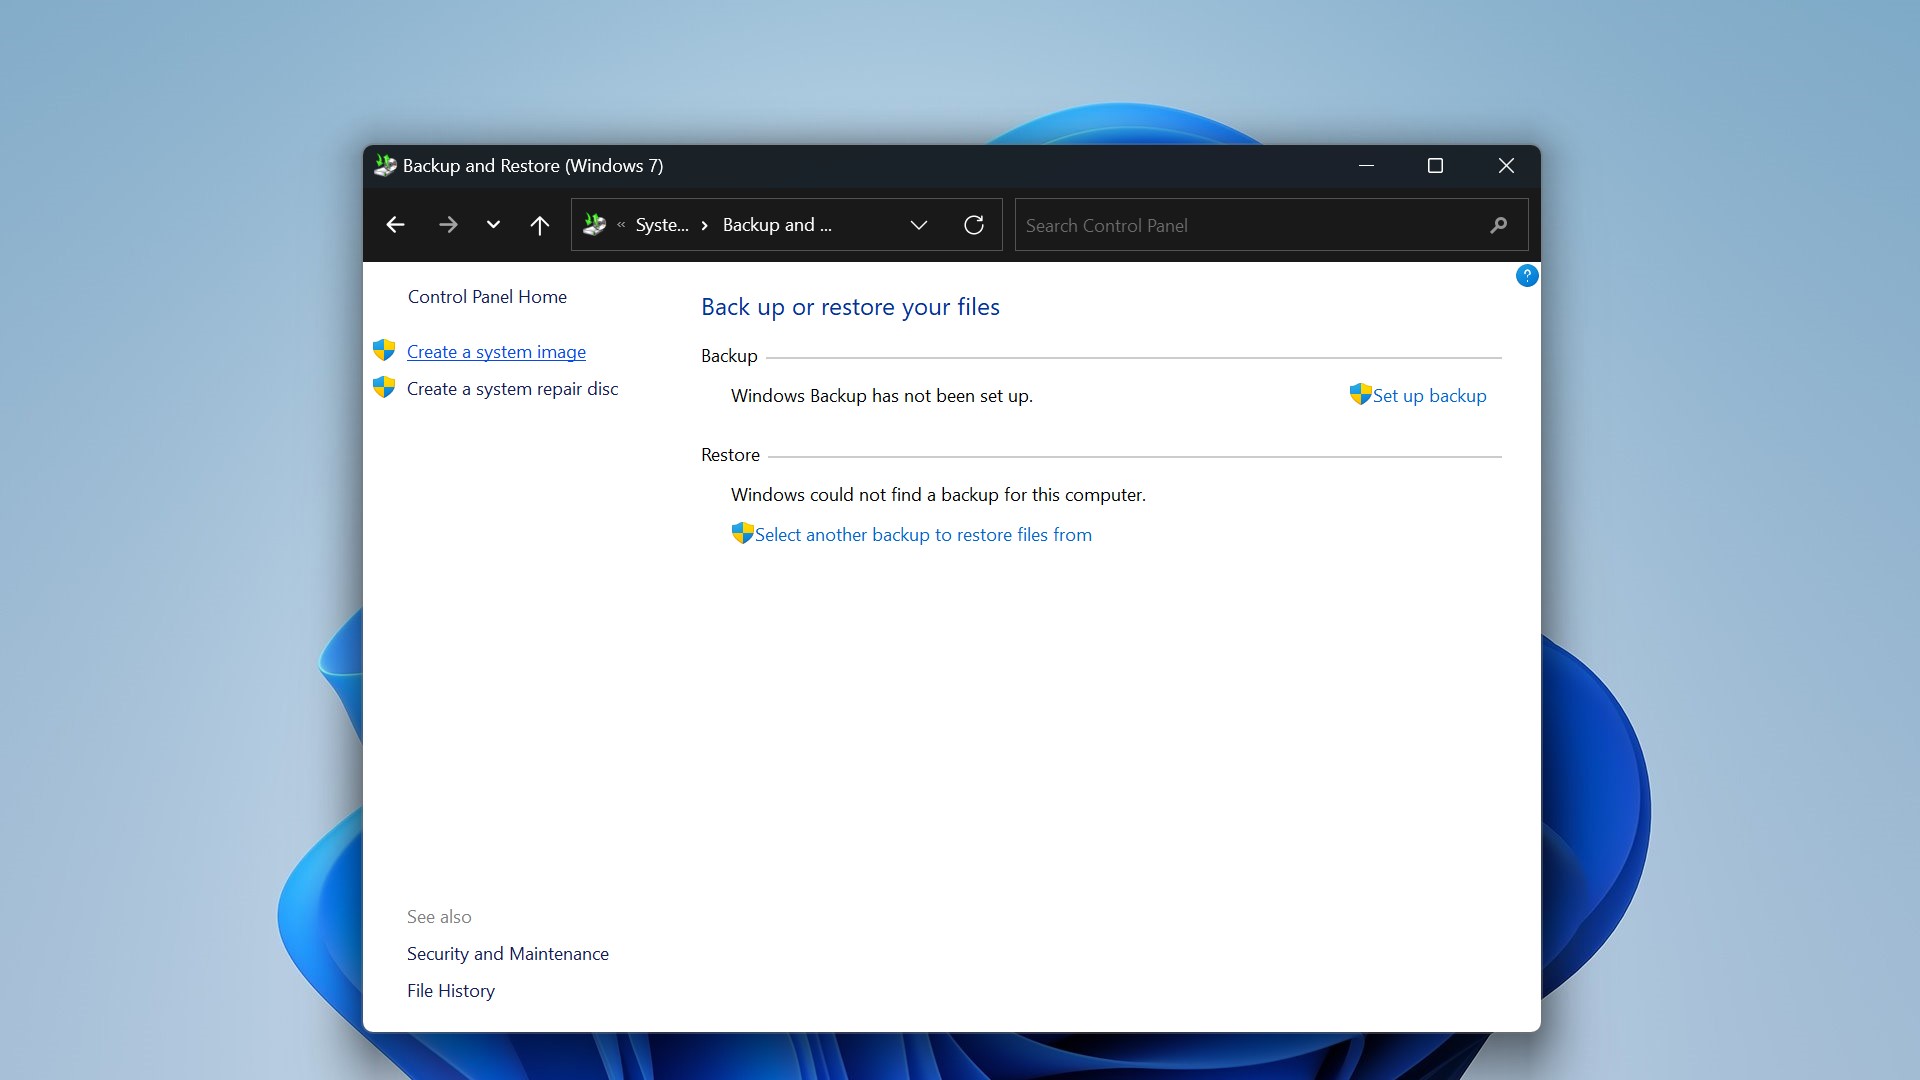
Task: Select the 'Syste...' breadcrumb segment
Action: pyautogui.click(x=662, y=225)
